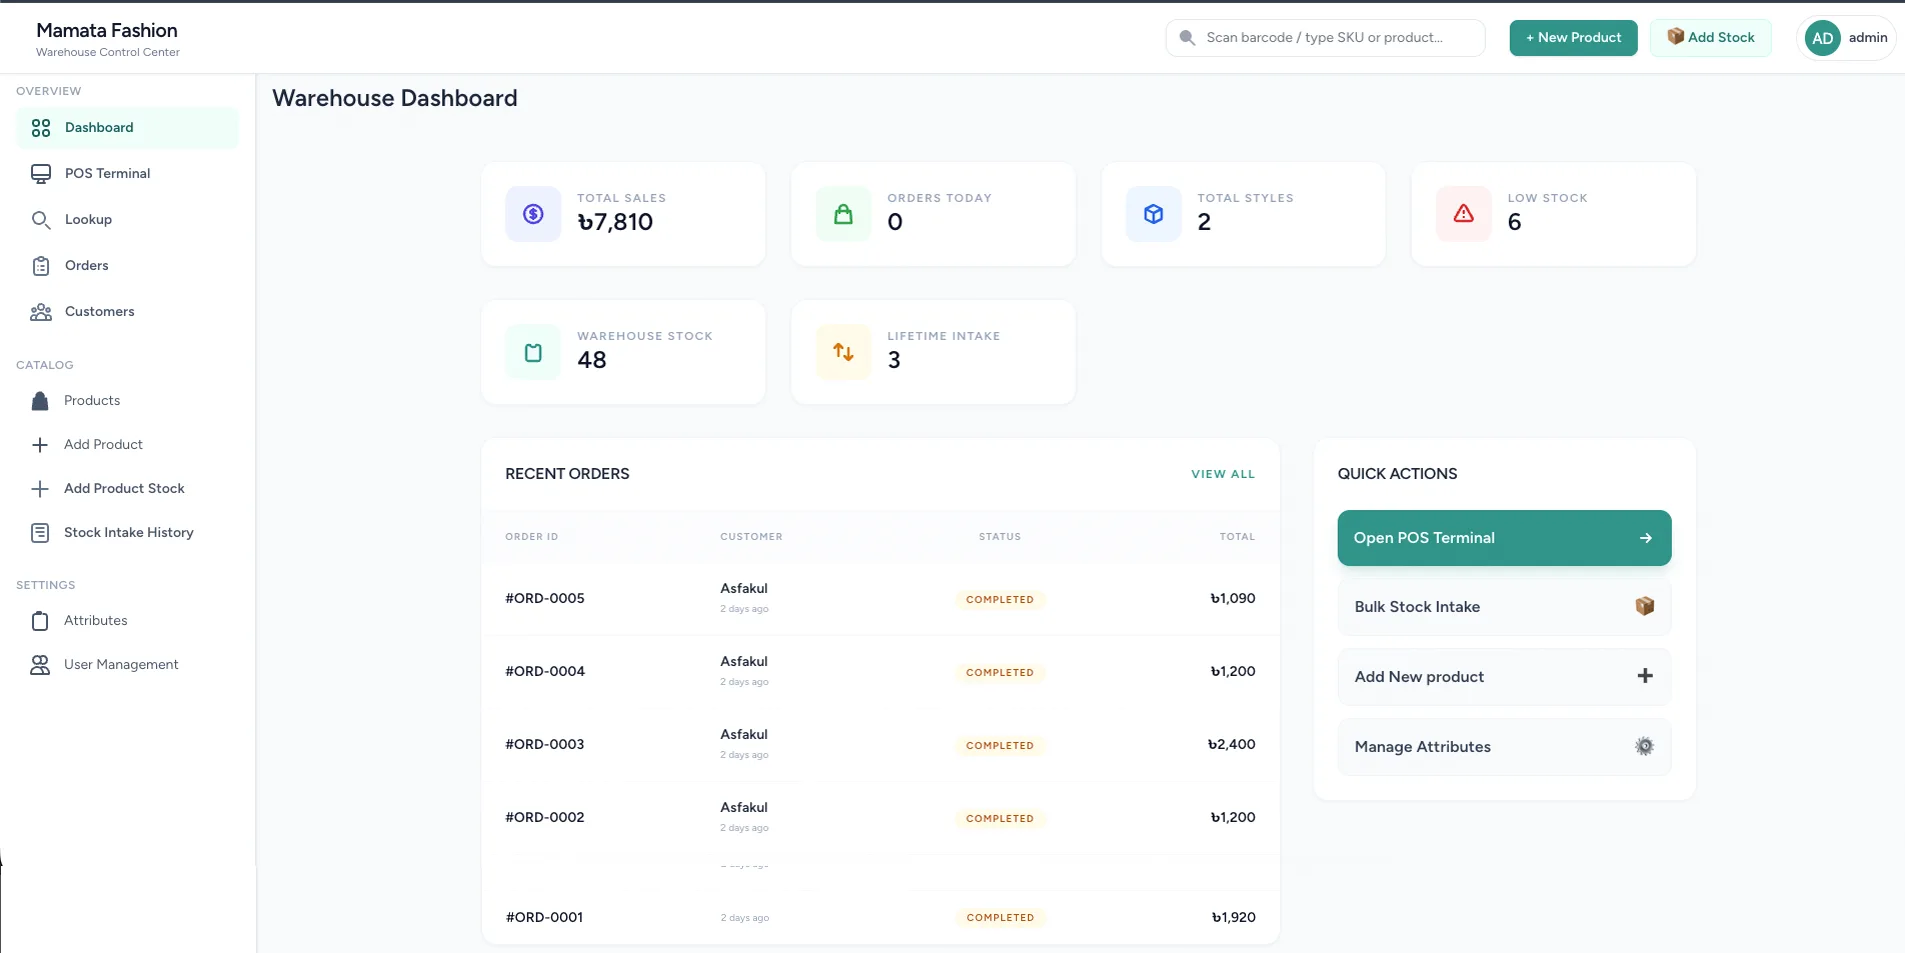Image resolution: width=1905 pixels, height=953 pixels.
Task: Click the POS Terminal monitor icon
Action: 41,174
